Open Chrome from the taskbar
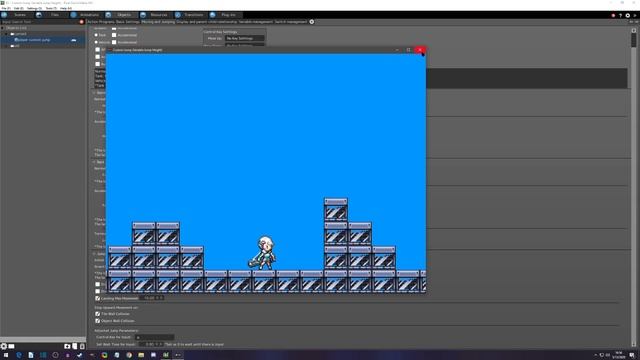This screenshot has height=360, width=640. [129, 355]
